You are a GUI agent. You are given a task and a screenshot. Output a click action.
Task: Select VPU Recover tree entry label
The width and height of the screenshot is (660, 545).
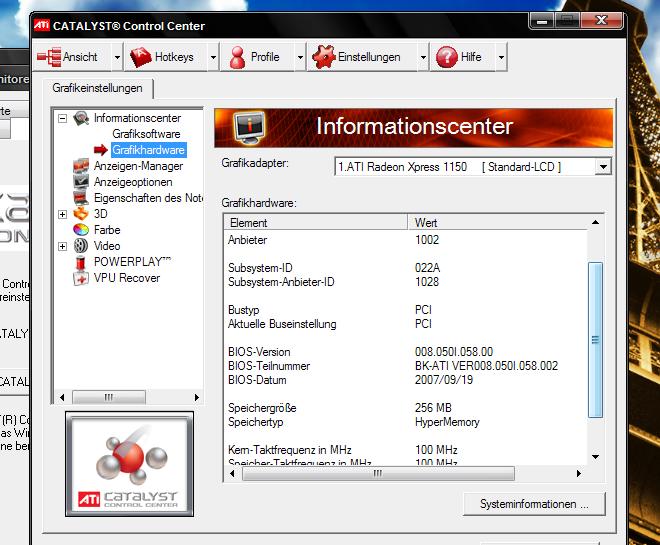[127, 278]
